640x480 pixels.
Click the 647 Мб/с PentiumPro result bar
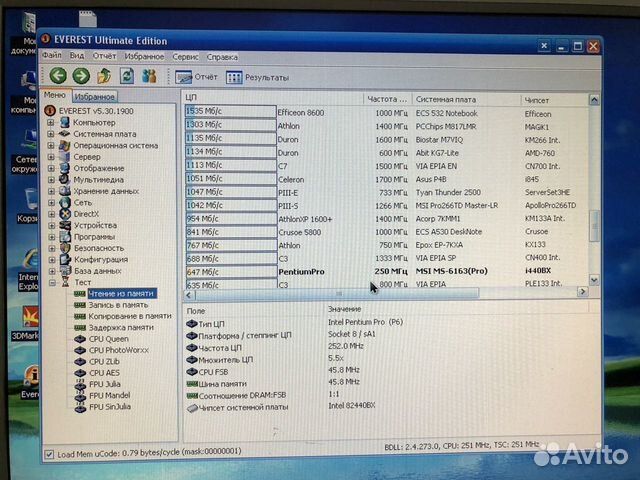pos(231,272)
